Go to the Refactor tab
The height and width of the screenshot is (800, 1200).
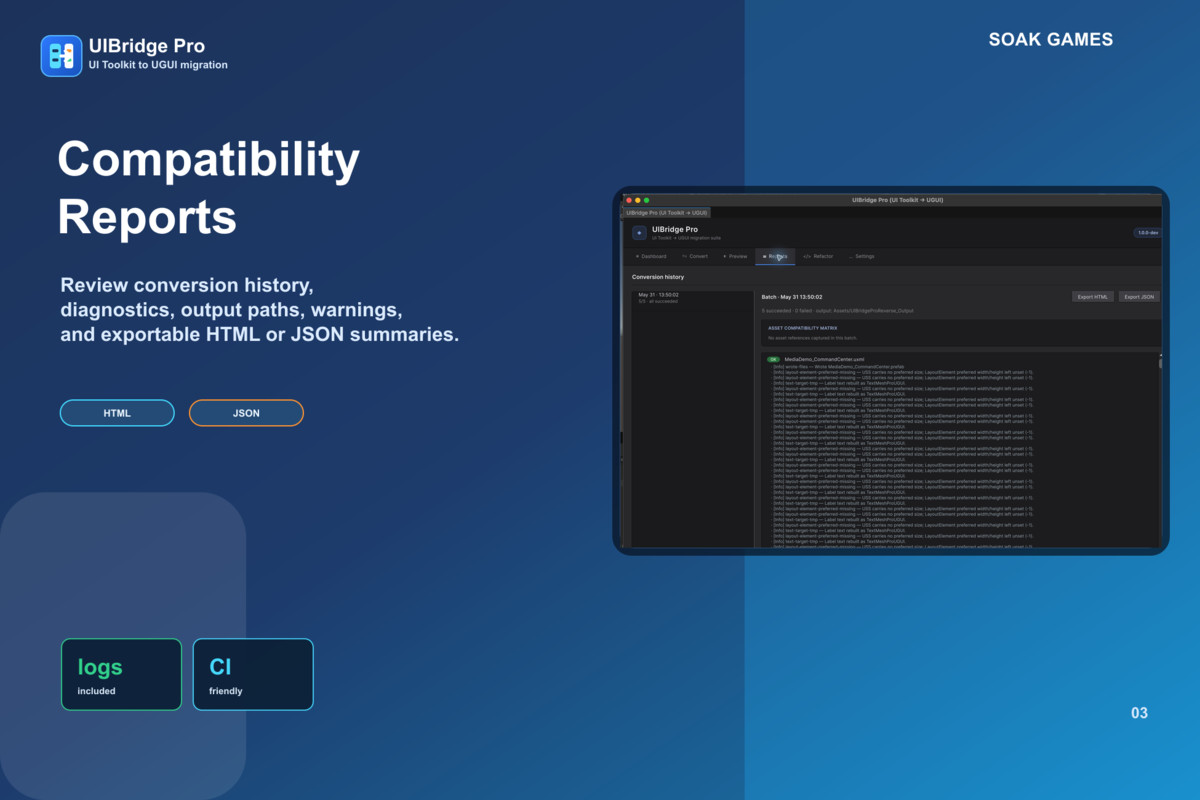818,256
